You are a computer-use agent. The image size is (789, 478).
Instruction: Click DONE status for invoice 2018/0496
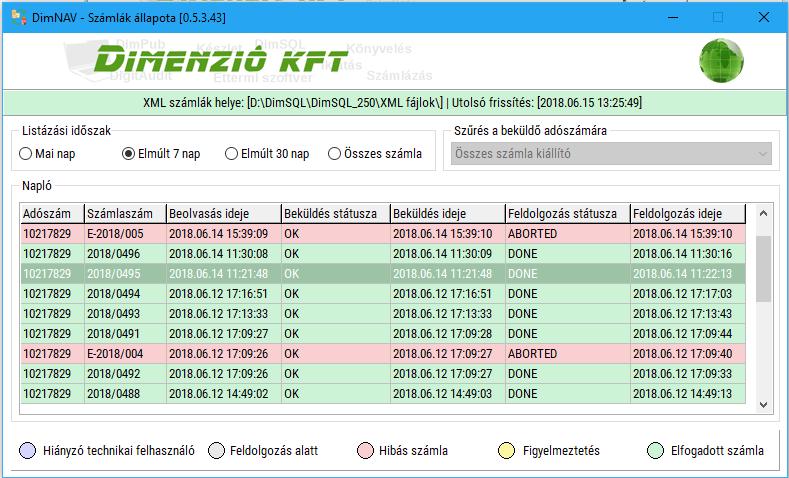pos(522,254)
